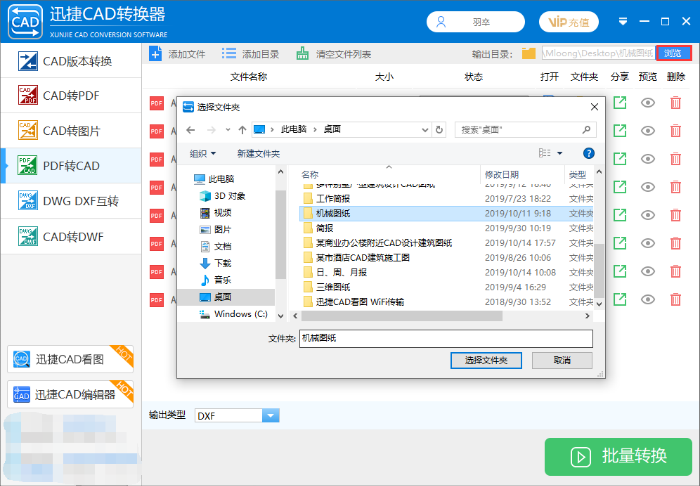Viewport: 700px width, 486px height.
Task: Click the 新建文件夹 new folder button
Action: 258,154
